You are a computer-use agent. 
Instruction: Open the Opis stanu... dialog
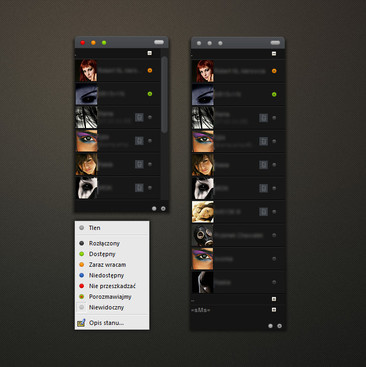pos(112,323)
